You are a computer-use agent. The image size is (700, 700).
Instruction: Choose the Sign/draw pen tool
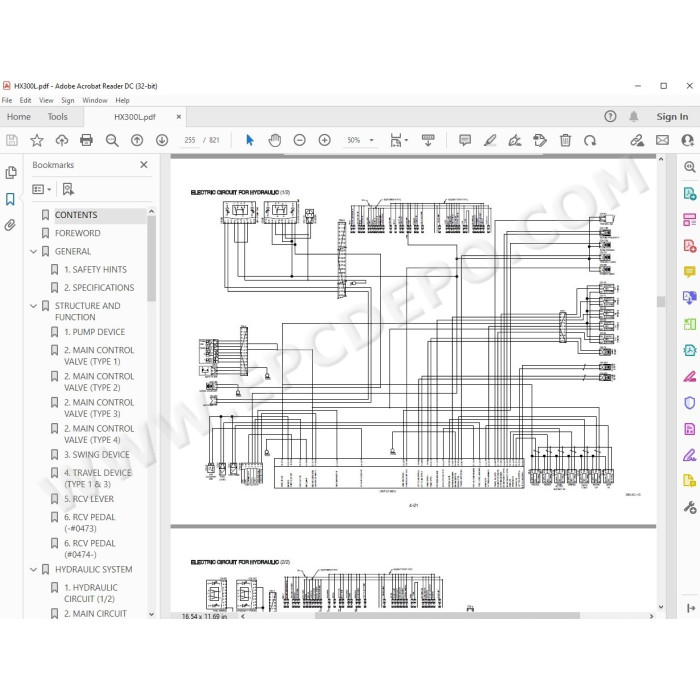click(x=515, y=141)
